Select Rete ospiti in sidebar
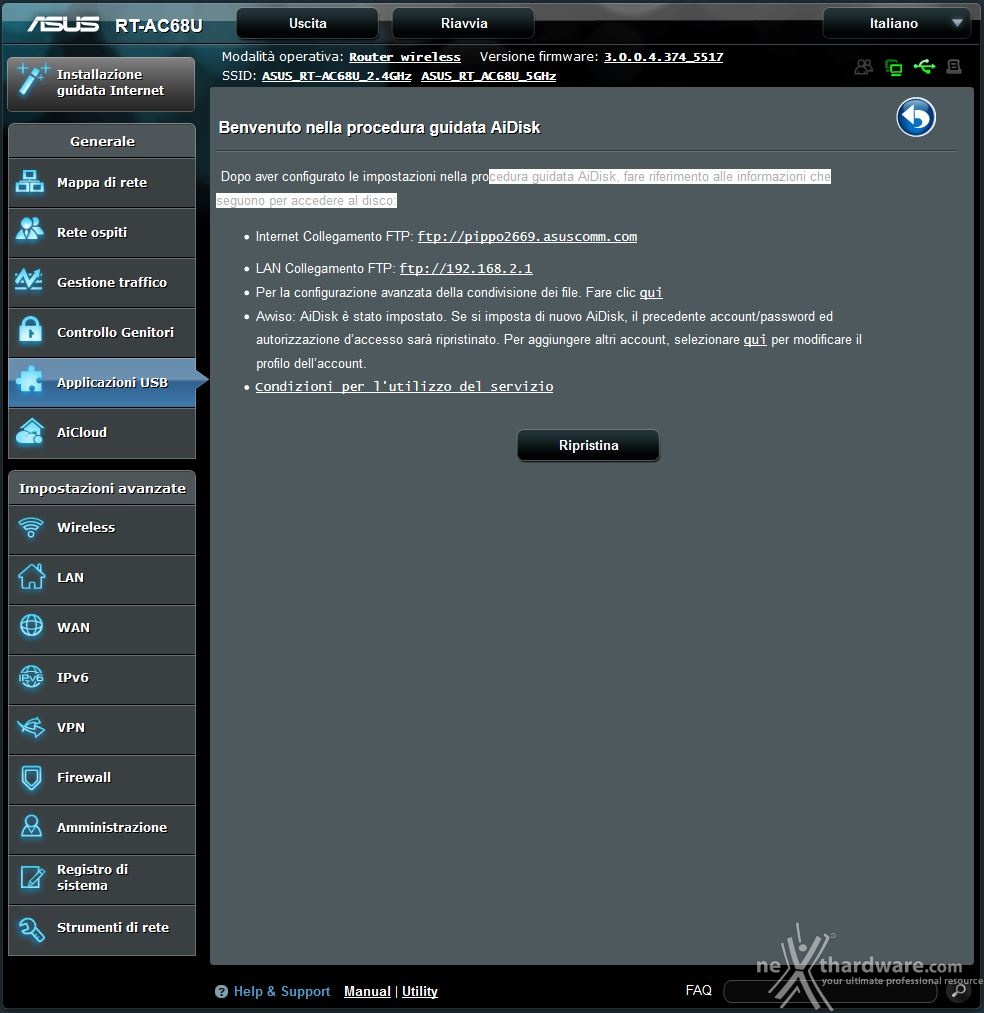Screen dimensions: 984x1013 point(101,233)
